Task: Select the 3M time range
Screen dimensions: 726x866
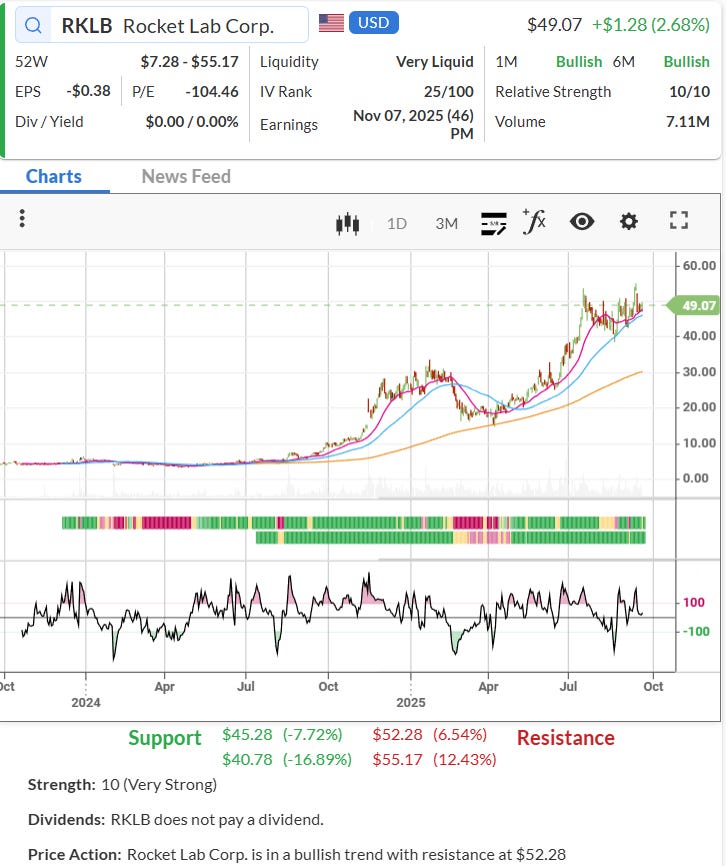Action: [446, 224]
